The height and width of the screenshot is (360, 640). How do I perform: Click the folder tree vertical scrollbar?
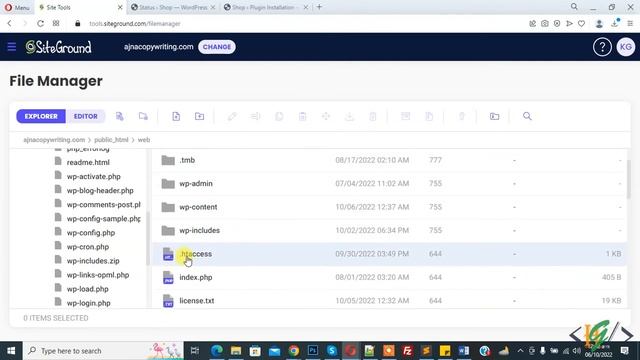point(148,239)
